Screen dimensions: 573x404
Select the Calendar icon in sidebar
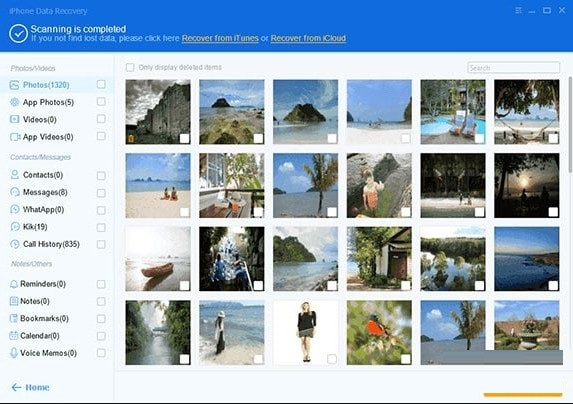point(14,335)
